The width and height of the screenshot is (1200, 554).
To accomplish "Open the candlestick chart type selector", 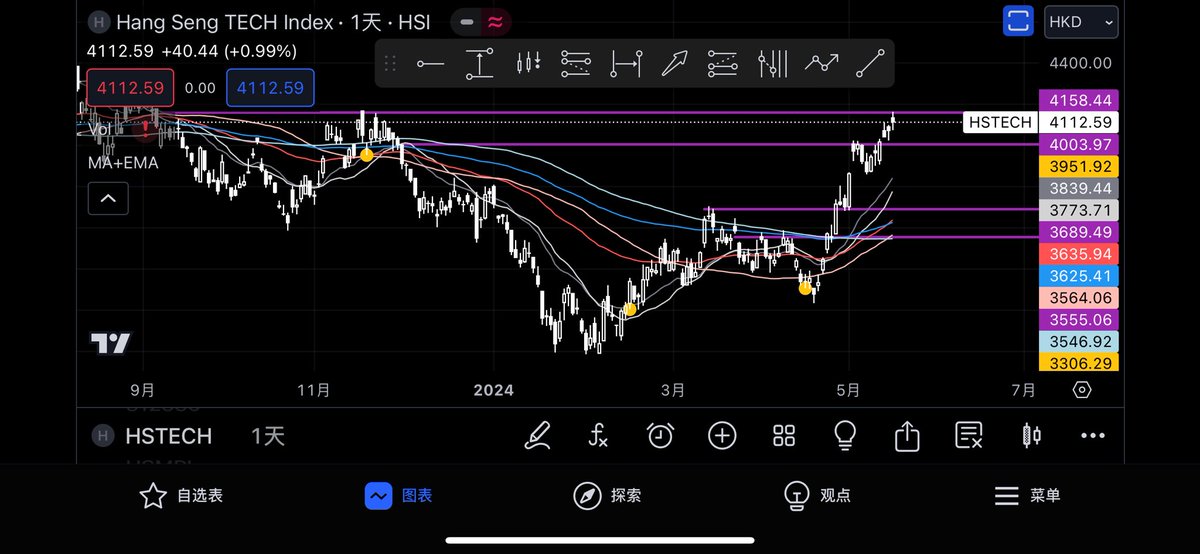I will (x=1031, y=435).
